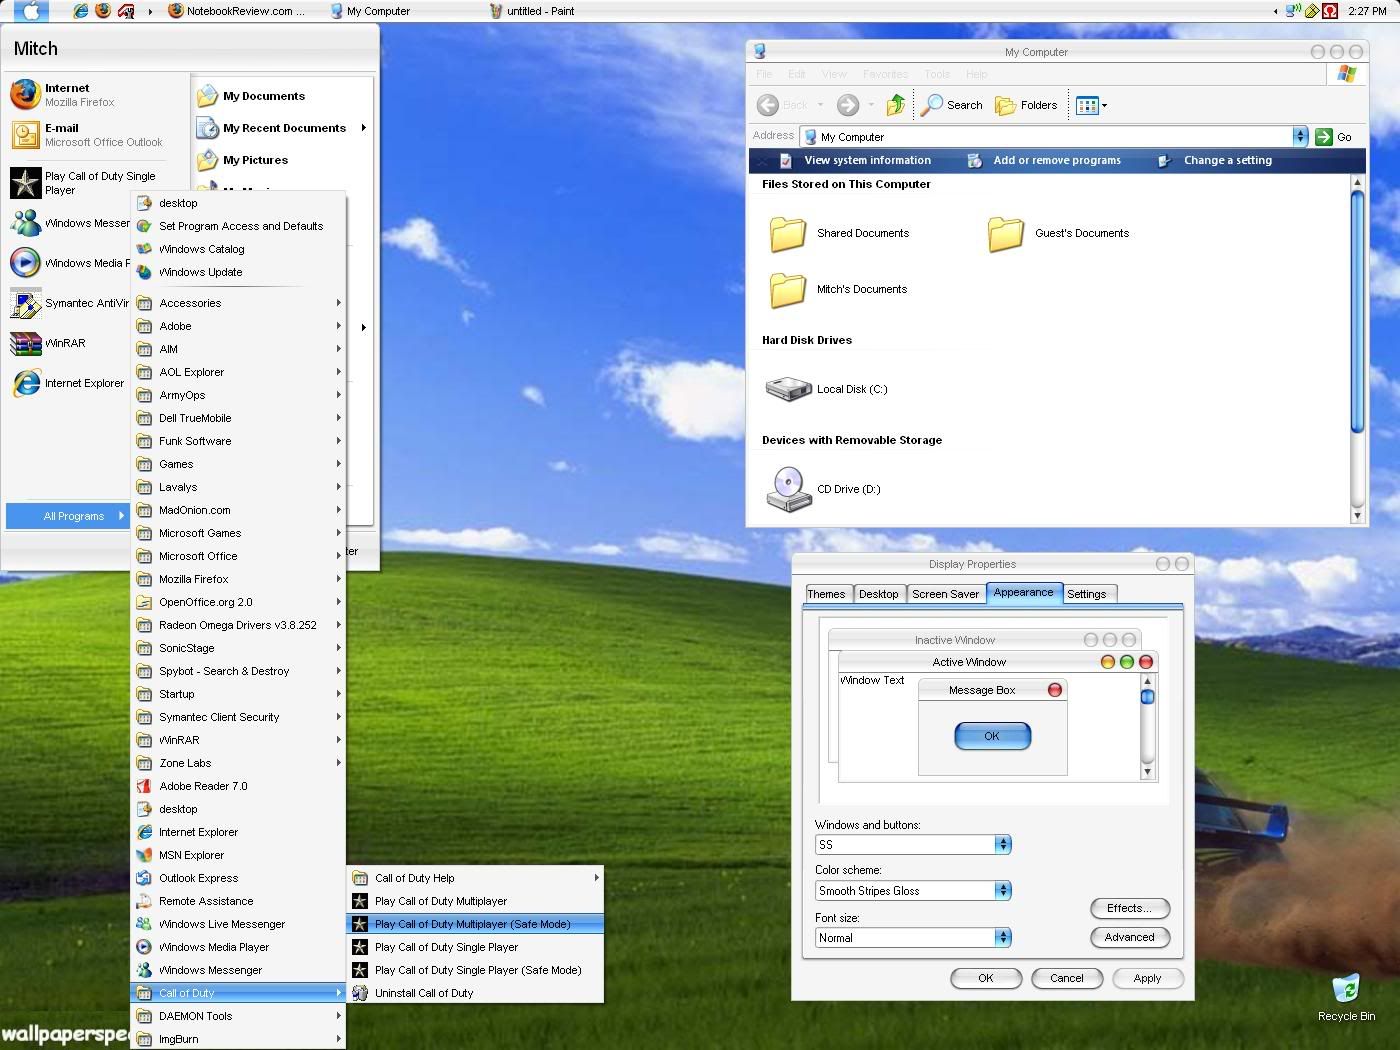The height and width of the screenshot is (1050, 1400).
Task: Select Play Call of Duty Multiplayer (Safe Mode)
Action: [x=475, y=924]
